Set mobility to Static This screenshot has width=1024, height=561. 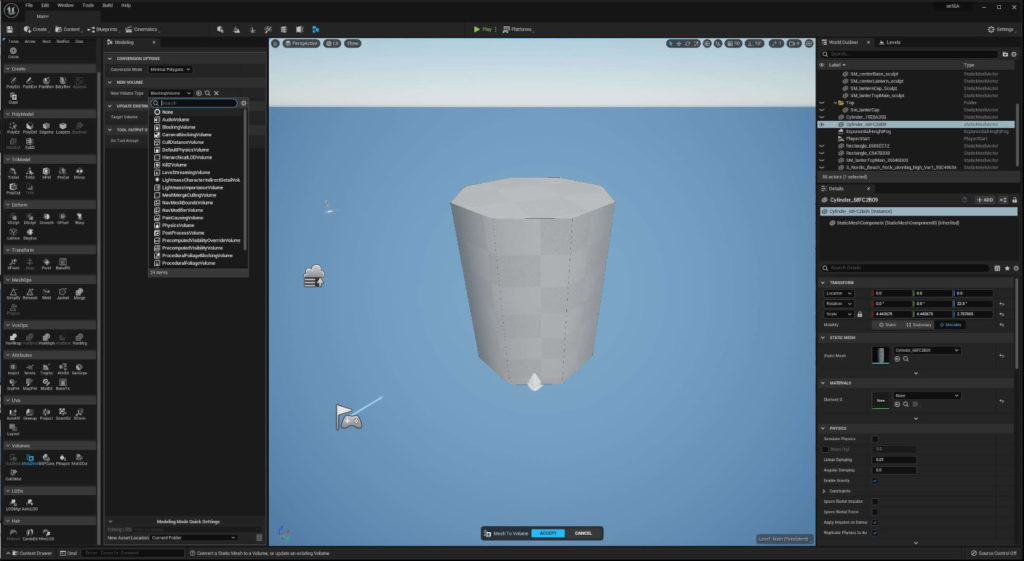887,325
